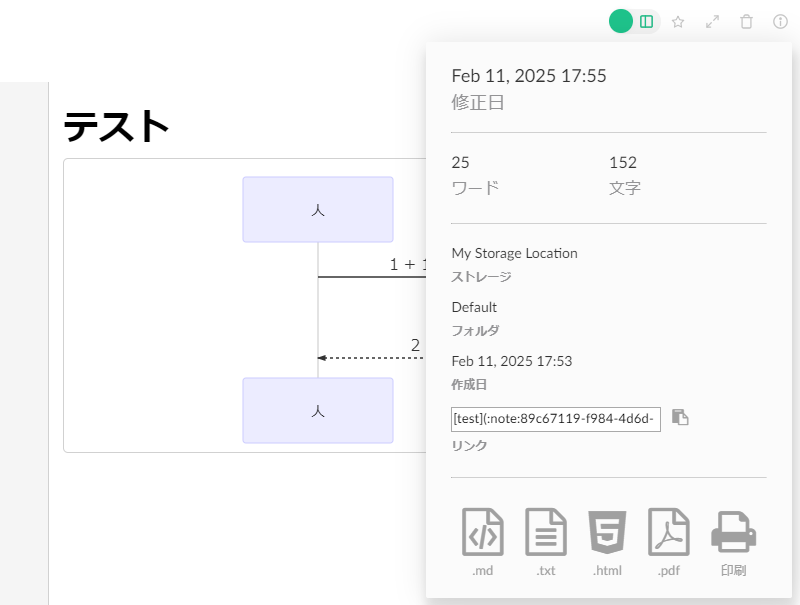800x605 pixels.
Task: Export note as .pdf file
Action: (669, 542)
